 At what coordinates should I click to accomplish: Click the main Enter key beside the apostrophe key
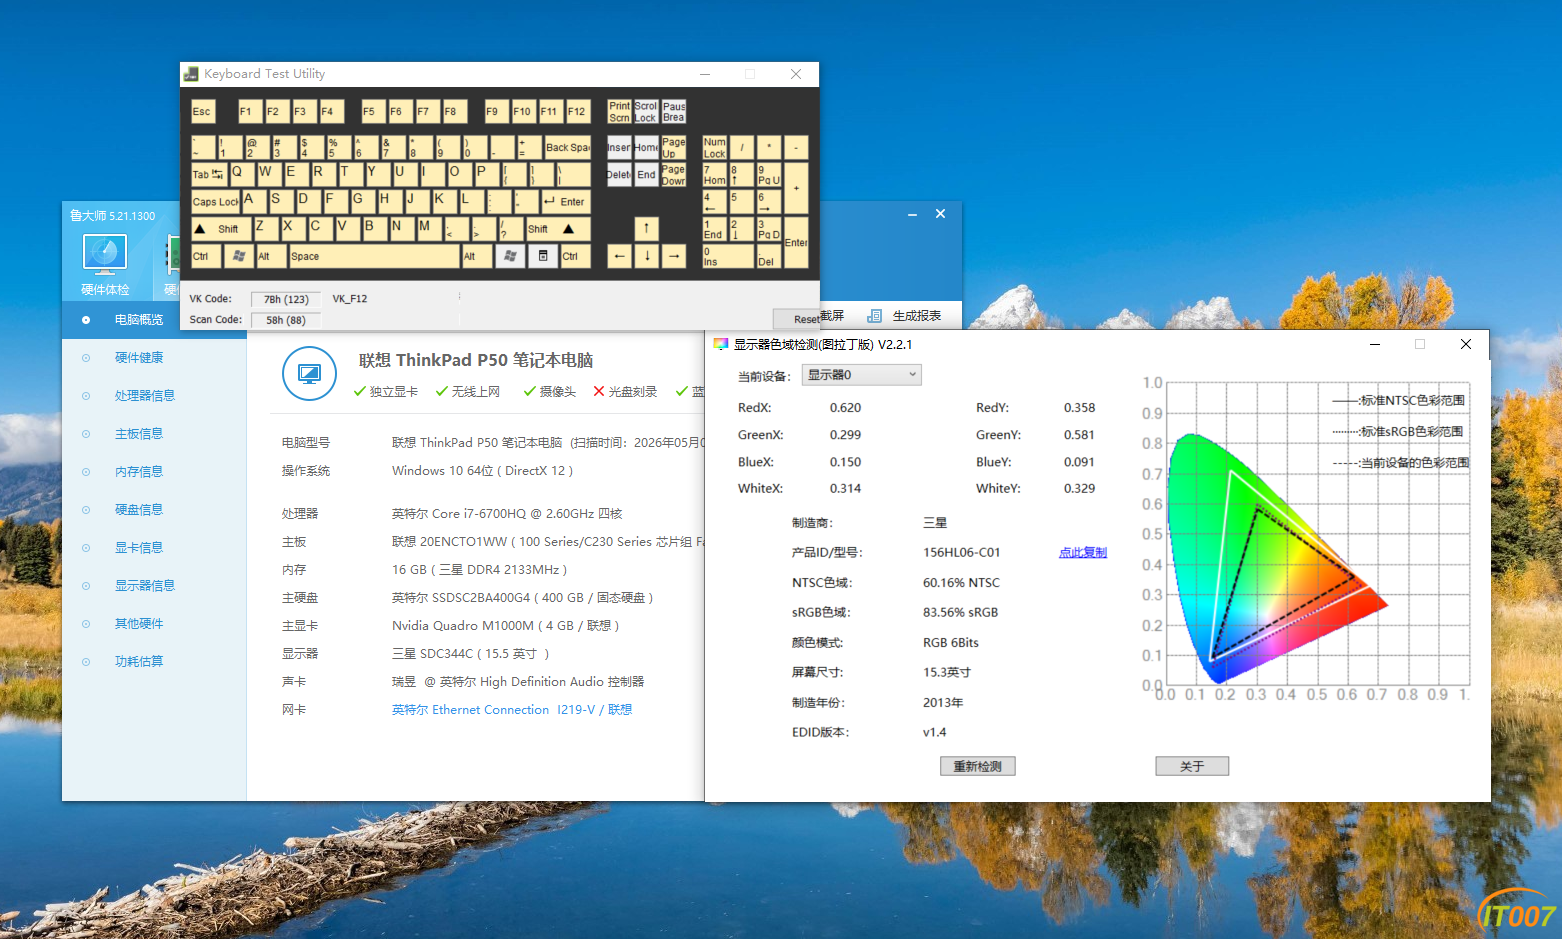click(x=565, y=201)
